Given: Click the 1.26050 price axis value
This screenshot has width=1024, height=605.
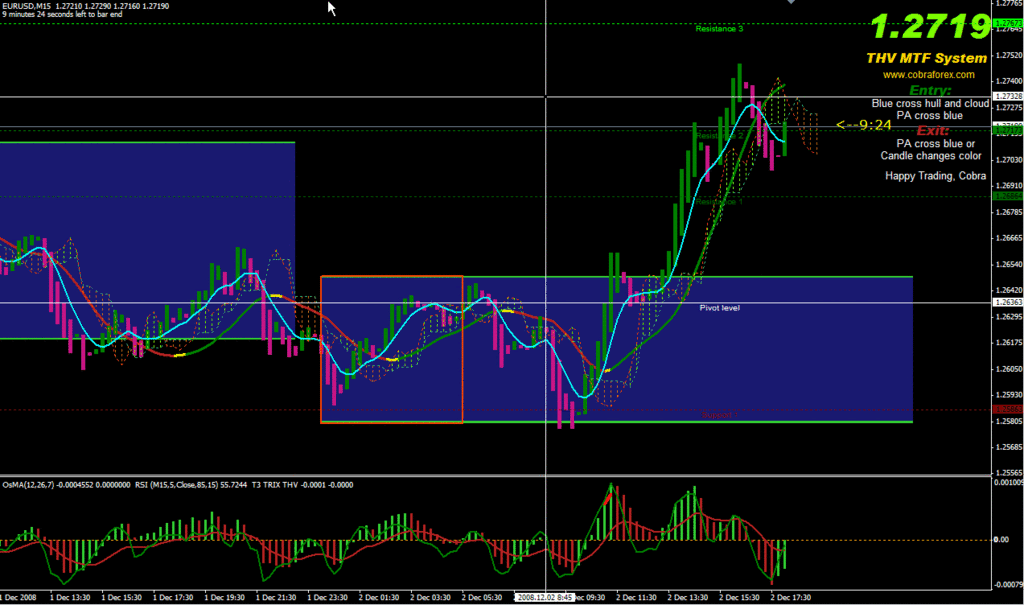Looking at the screenshot, I should 1009,369.
